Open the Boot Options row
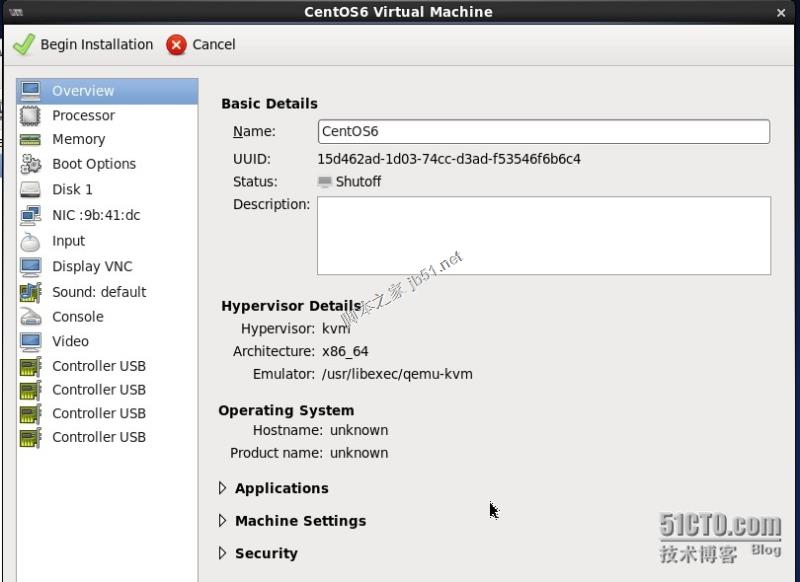Viewport: 800px width, 582px height. (107, 164)
